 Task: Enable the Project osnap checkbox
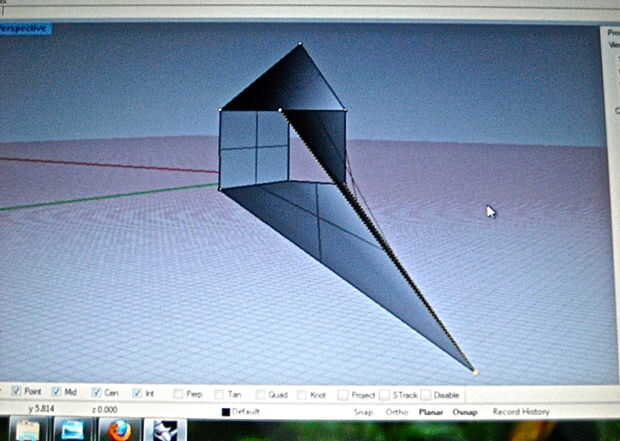click(x=343, y=395)
